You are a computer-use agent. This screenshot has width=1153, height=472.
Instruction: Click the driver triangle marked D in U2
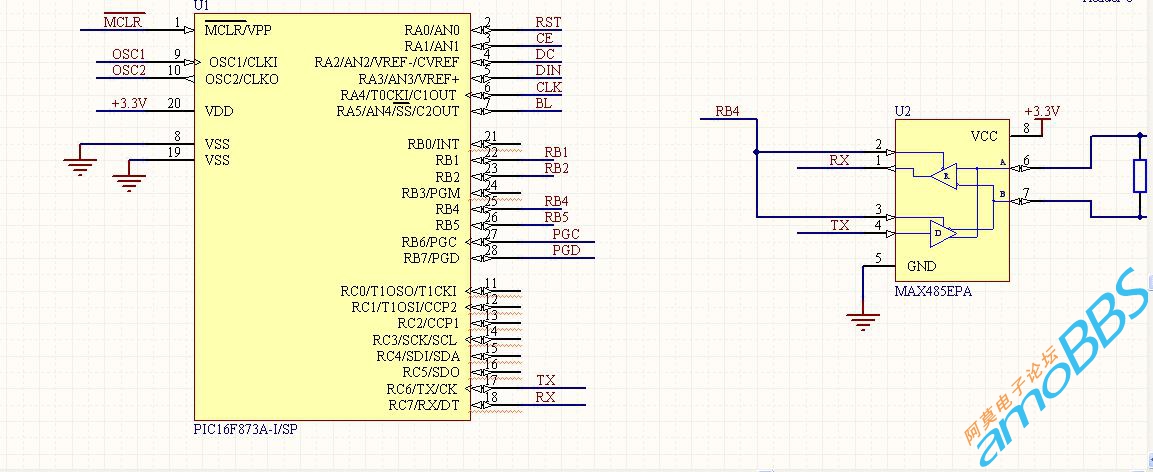pyautogui.click(x=943, y=233)
